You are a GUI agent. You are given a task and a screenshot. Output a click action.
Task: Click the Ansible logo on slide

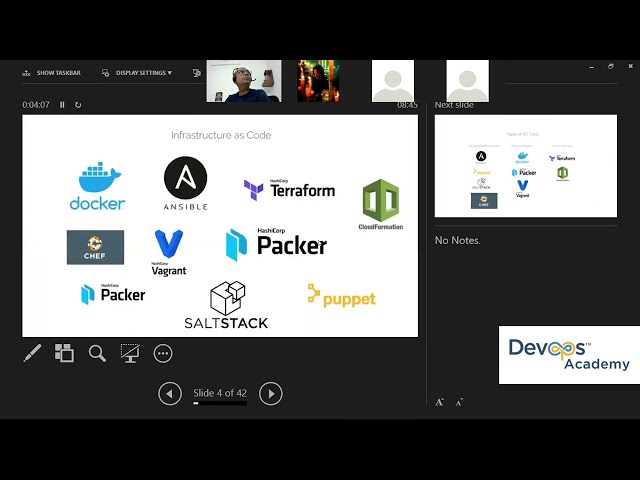click(x=186, y=183)
